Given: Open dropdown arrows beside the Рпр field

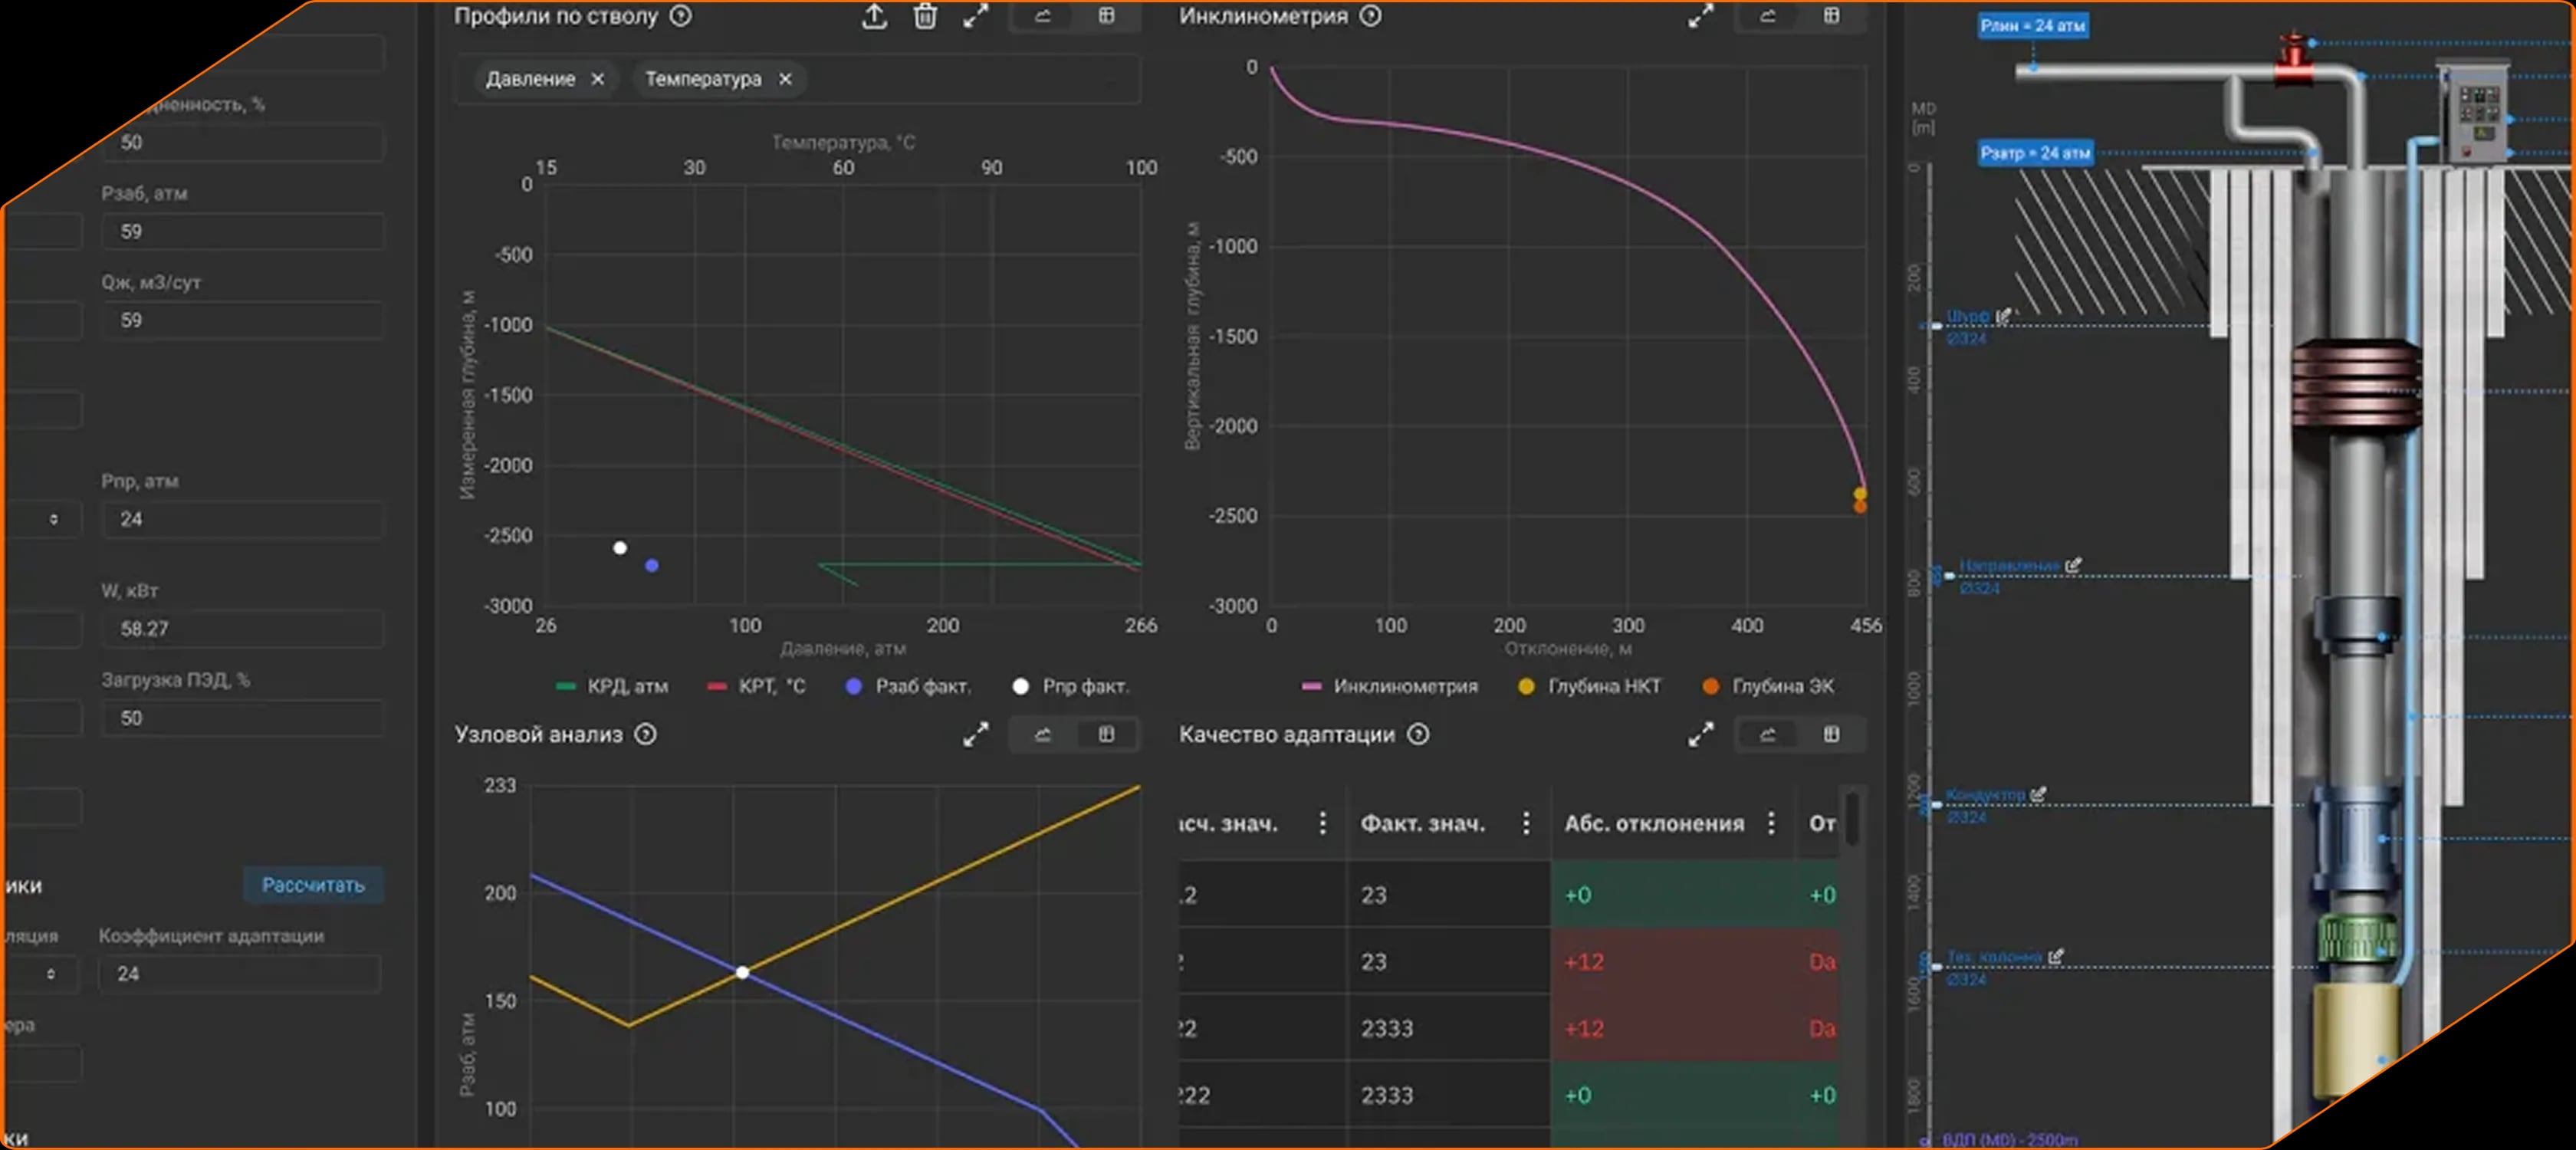Looking at the screenshot, I should pos(54,520).
